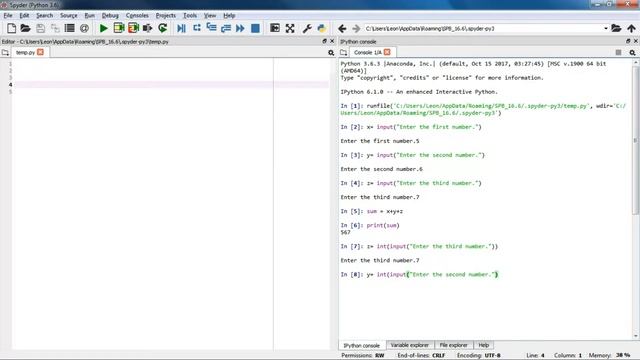640x360 pixels.
Task: Click line 4 in the editor
Action: 171,84
